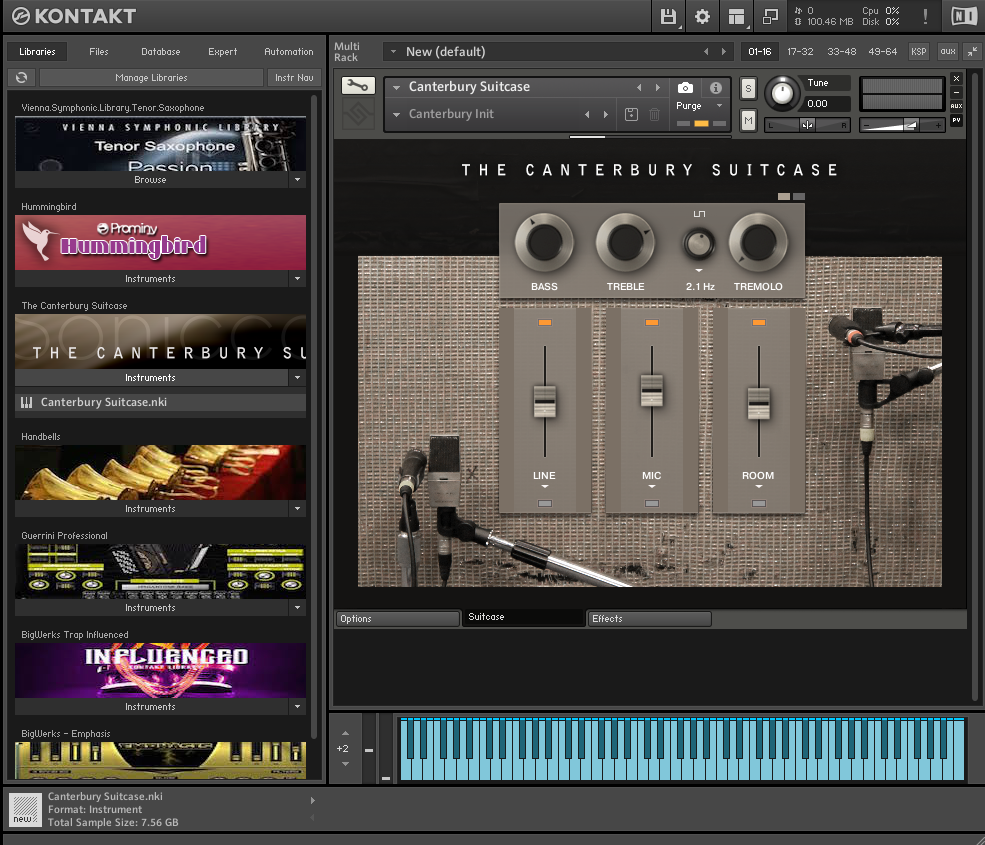This screenshot has height=845, width=985.
Task: Toggle the PV button in instrument header
Action: [956, 120]
